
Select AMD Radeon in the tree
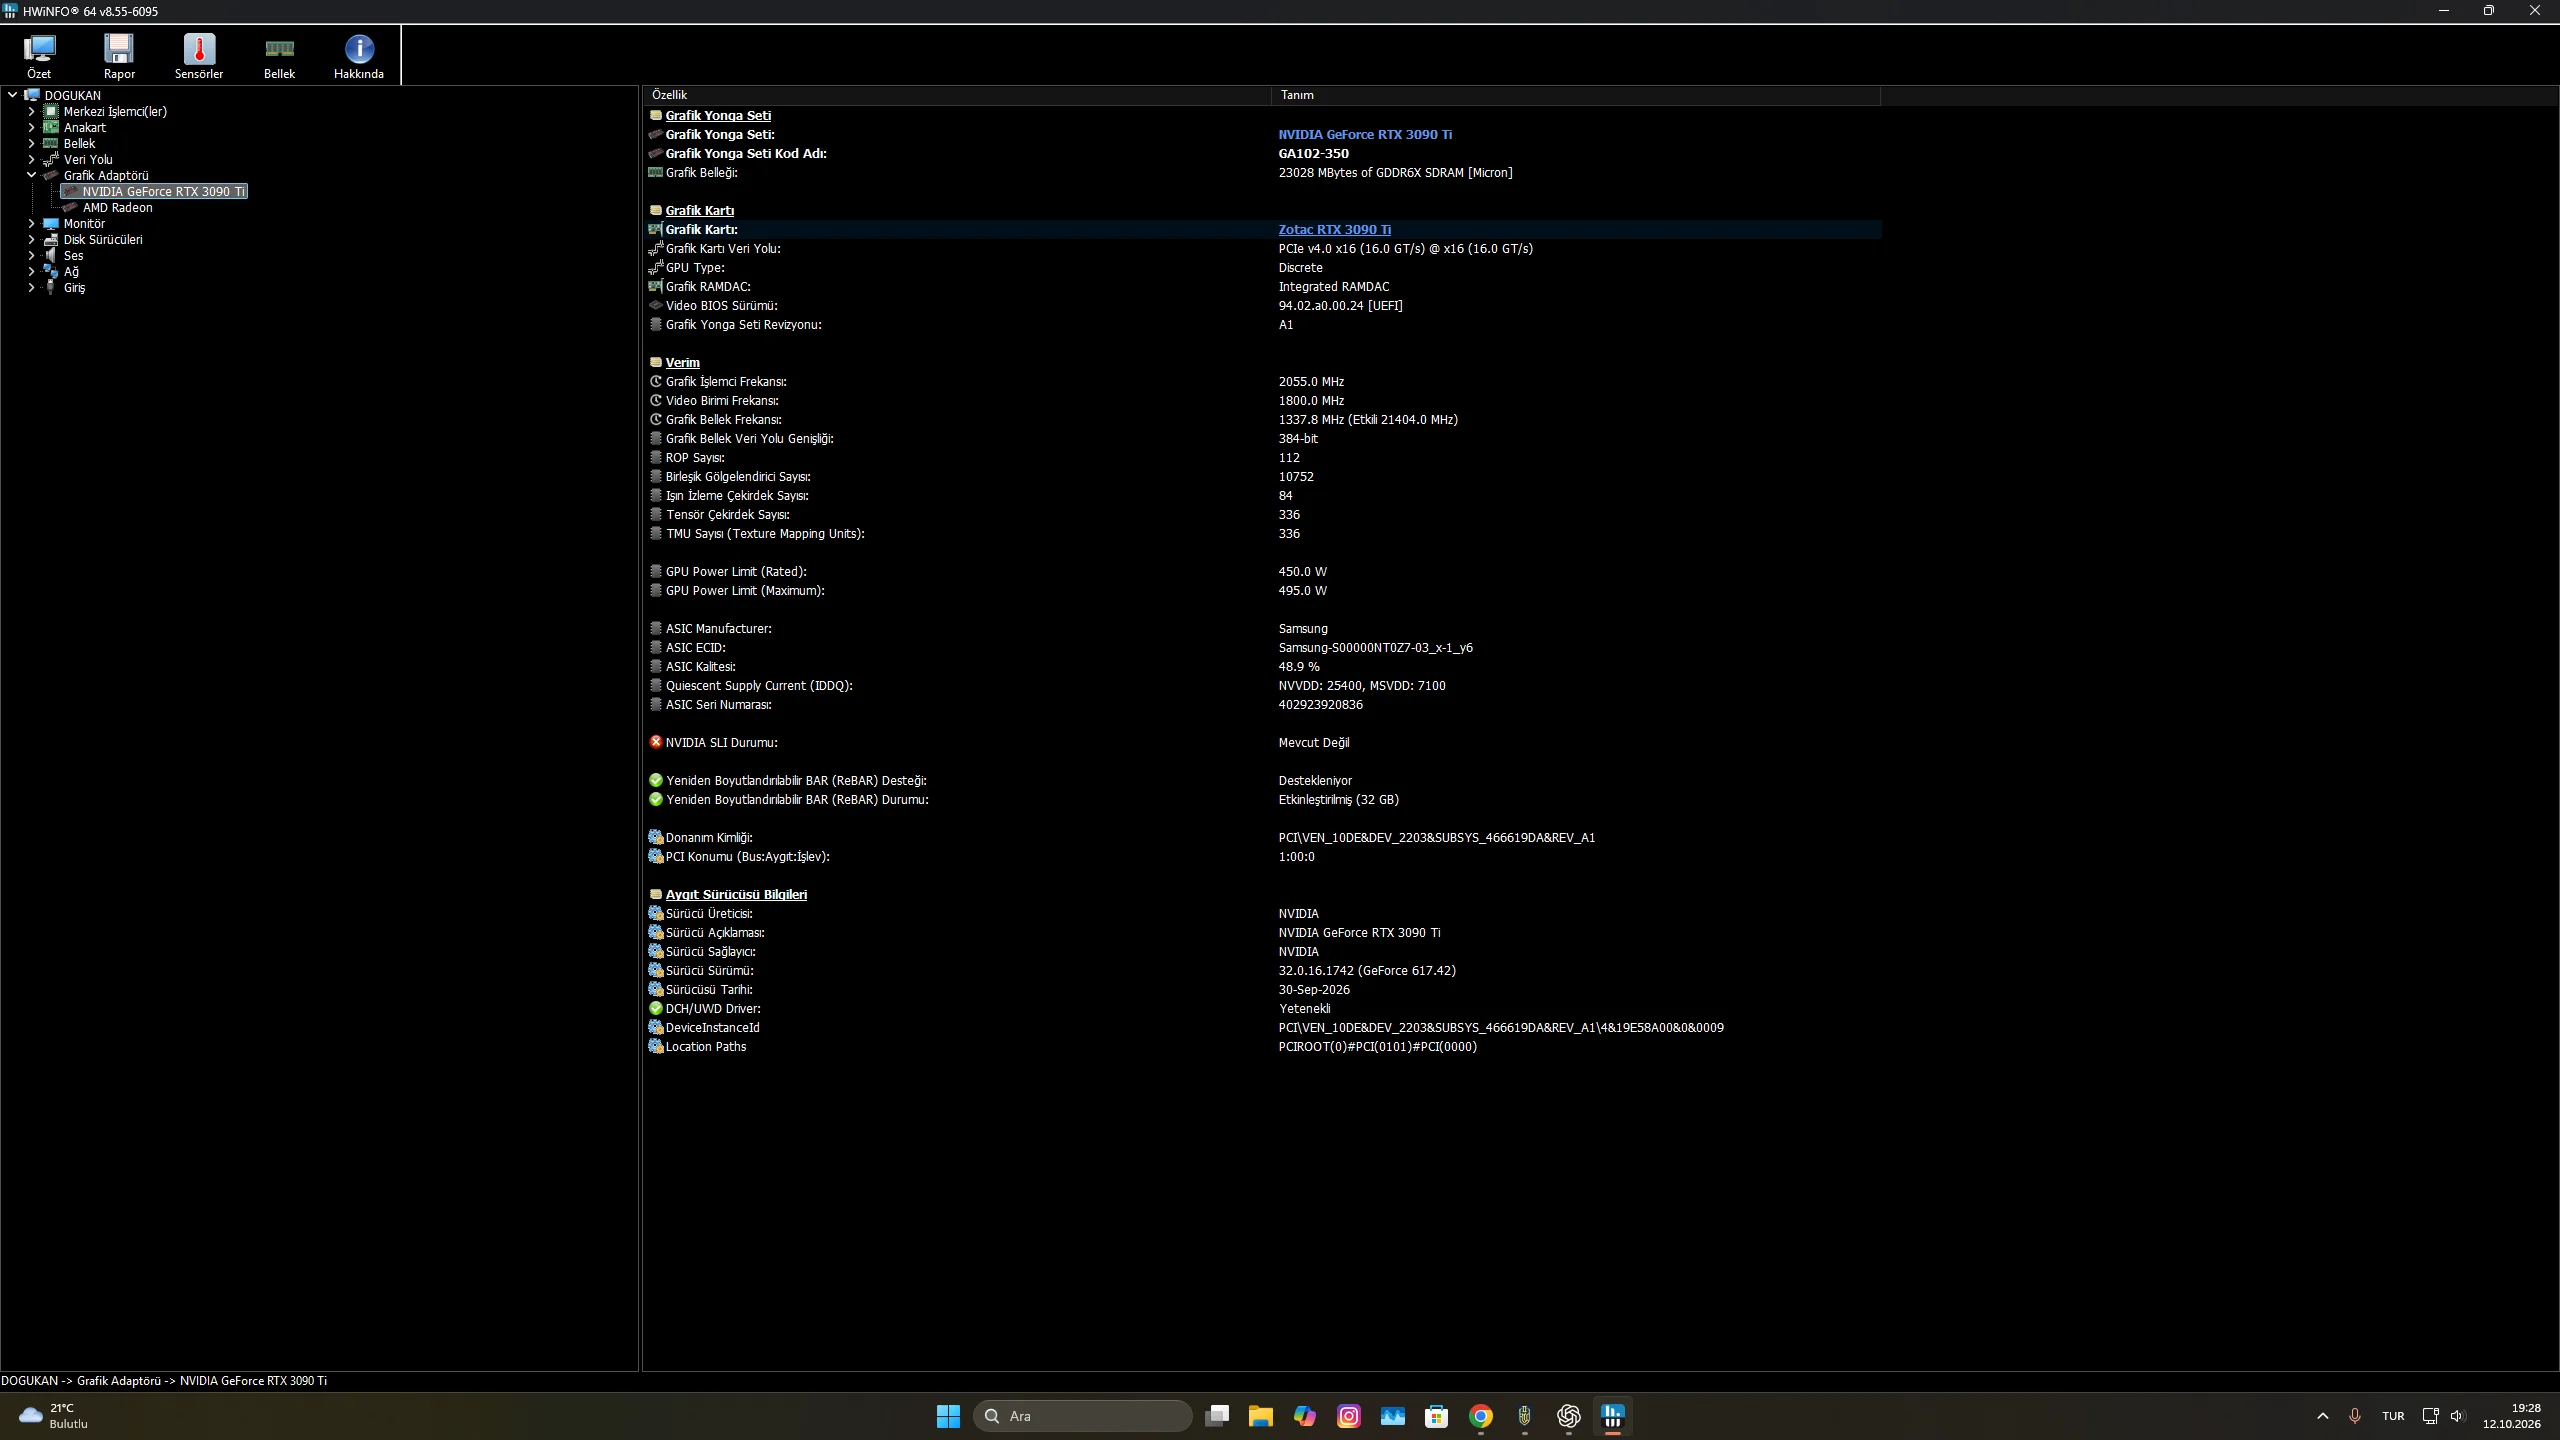tap(117, 208)
